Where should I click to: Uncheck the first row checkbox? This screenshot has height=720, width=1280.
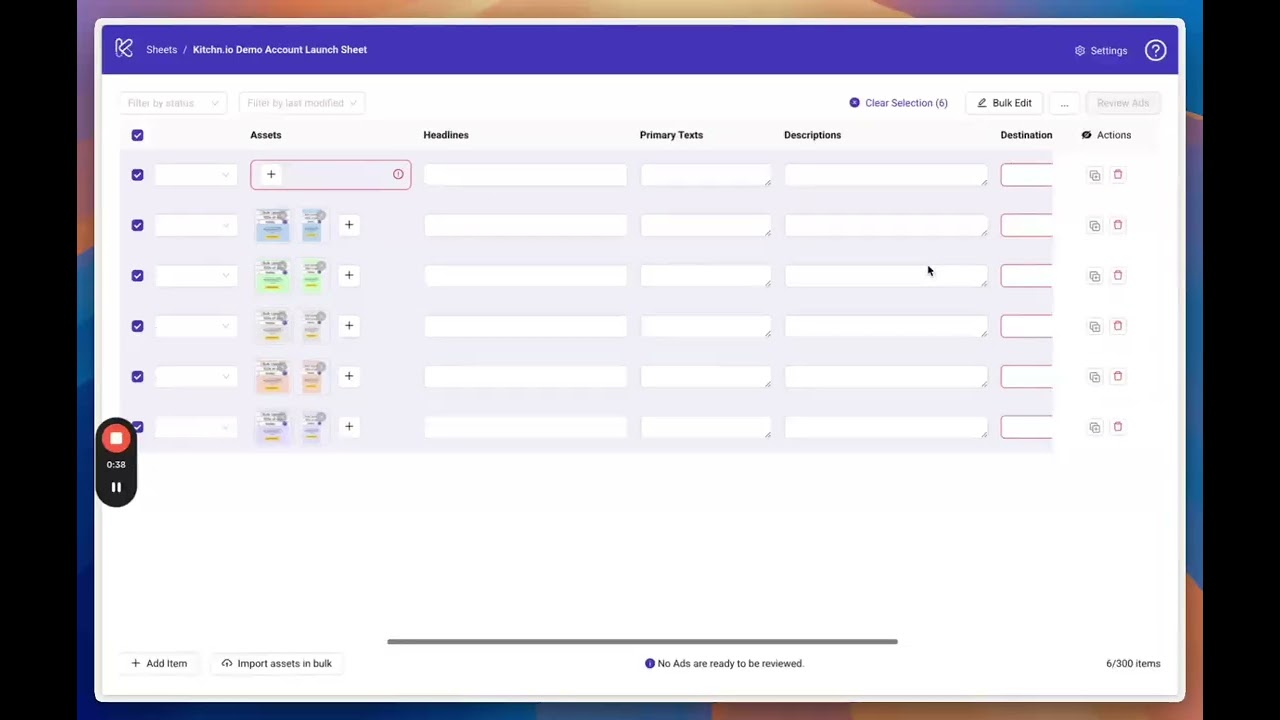137,175
